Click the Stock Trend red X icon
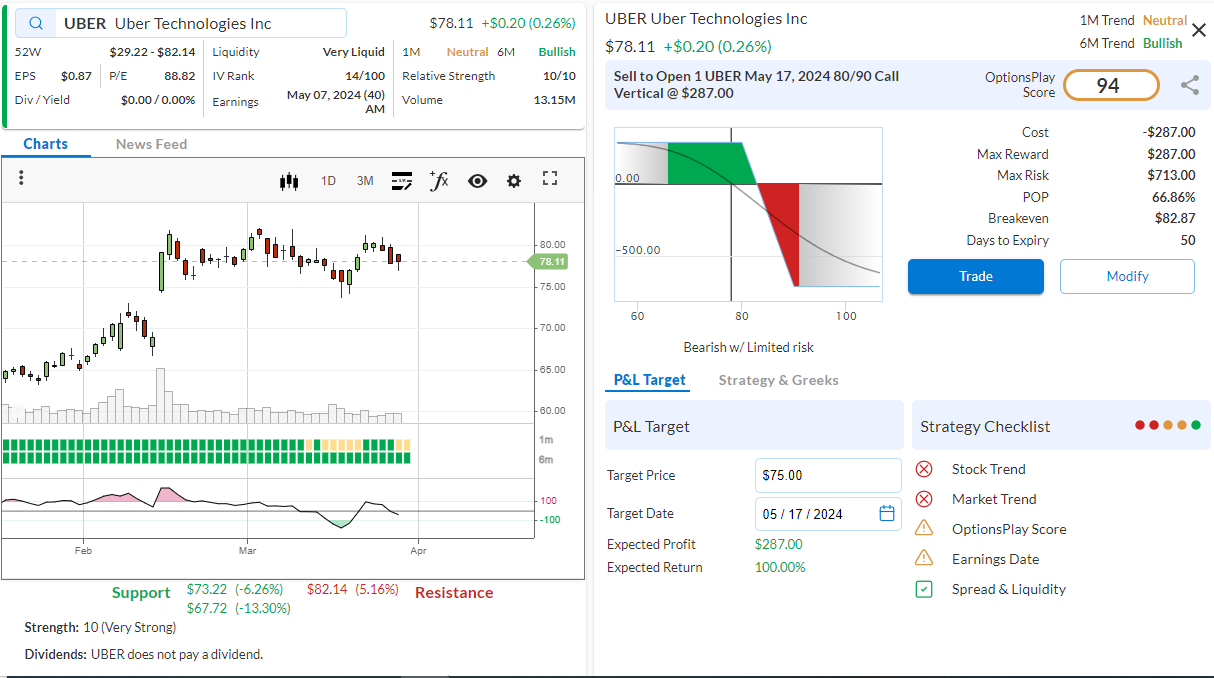1214x678 pixels. (x=924, y=469)
